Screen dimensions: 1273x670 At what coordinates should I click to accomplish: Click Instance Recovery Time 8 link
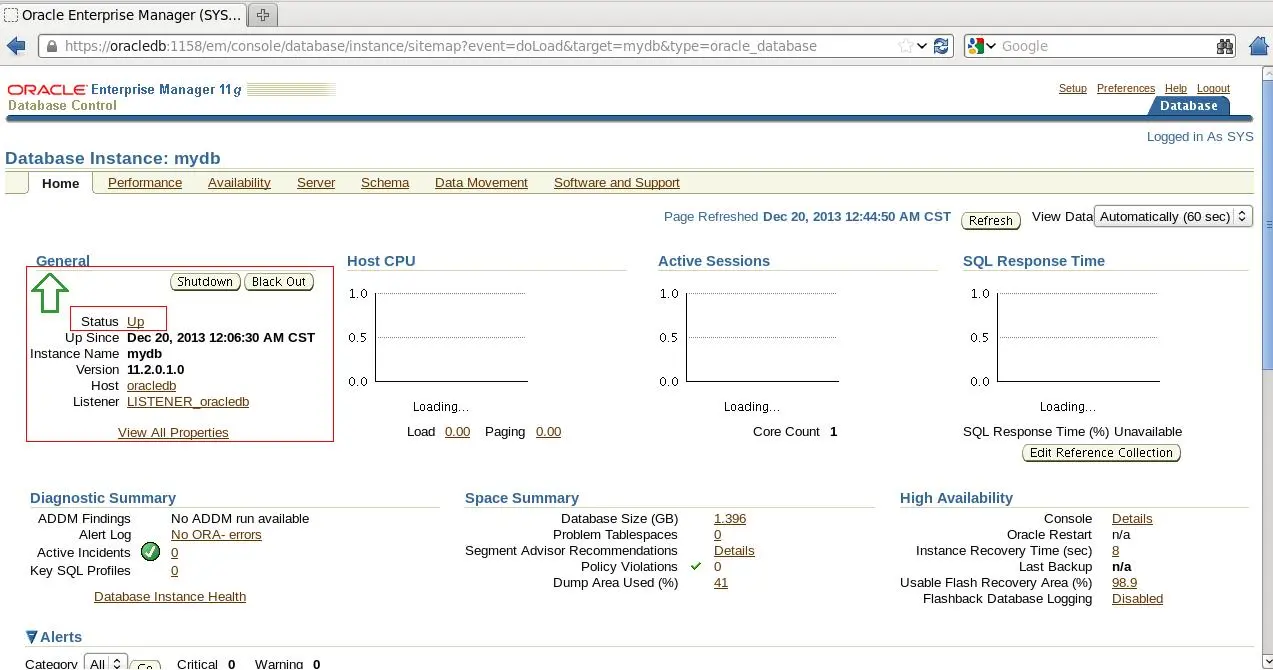click(1115, 551)
